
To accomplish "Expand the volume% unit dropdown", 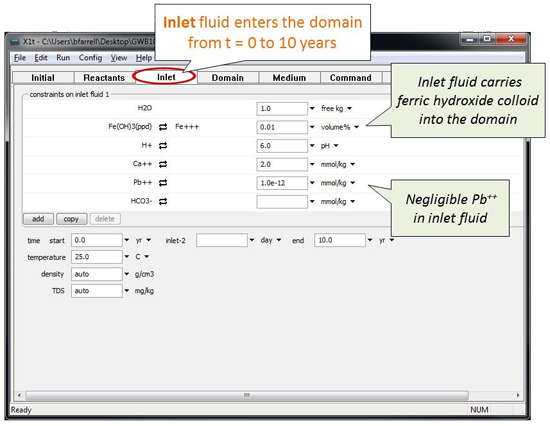I will pyautogui.click(x=356, y=127).
